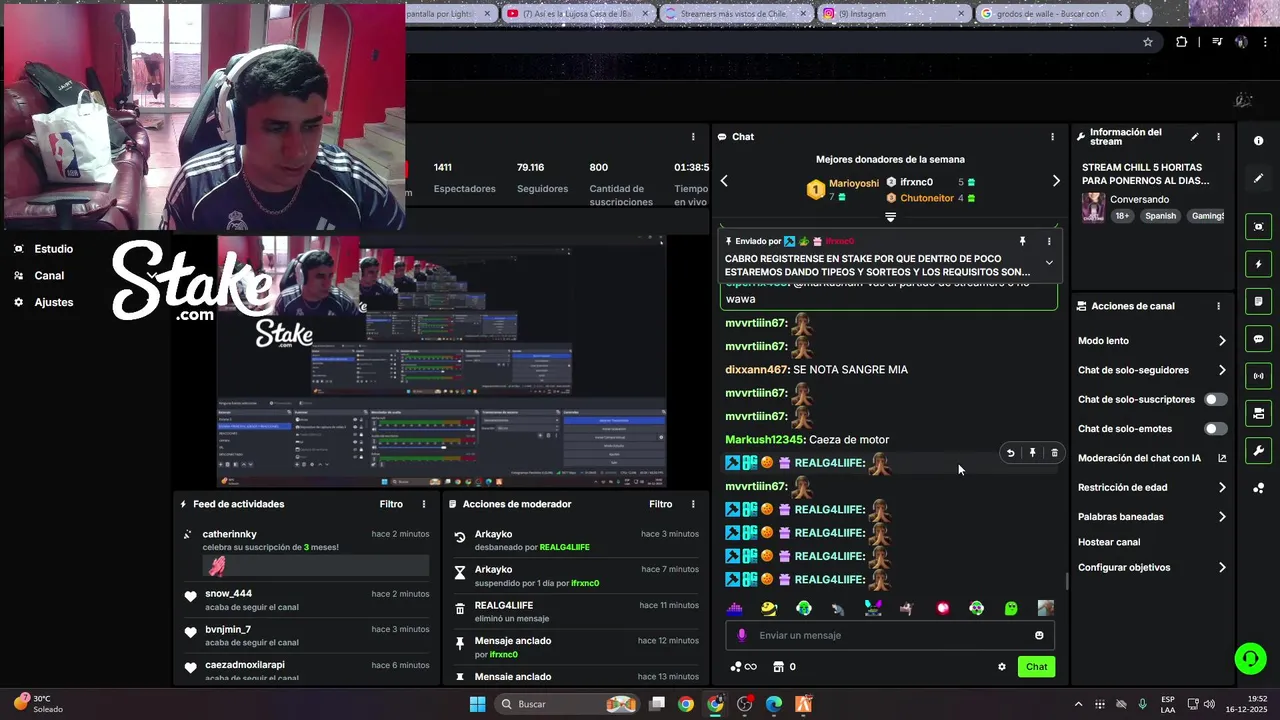The width and height of the screenshot is (1280, 720).
Task: Go to previous top donors page
Action: [x=724, y=181]
